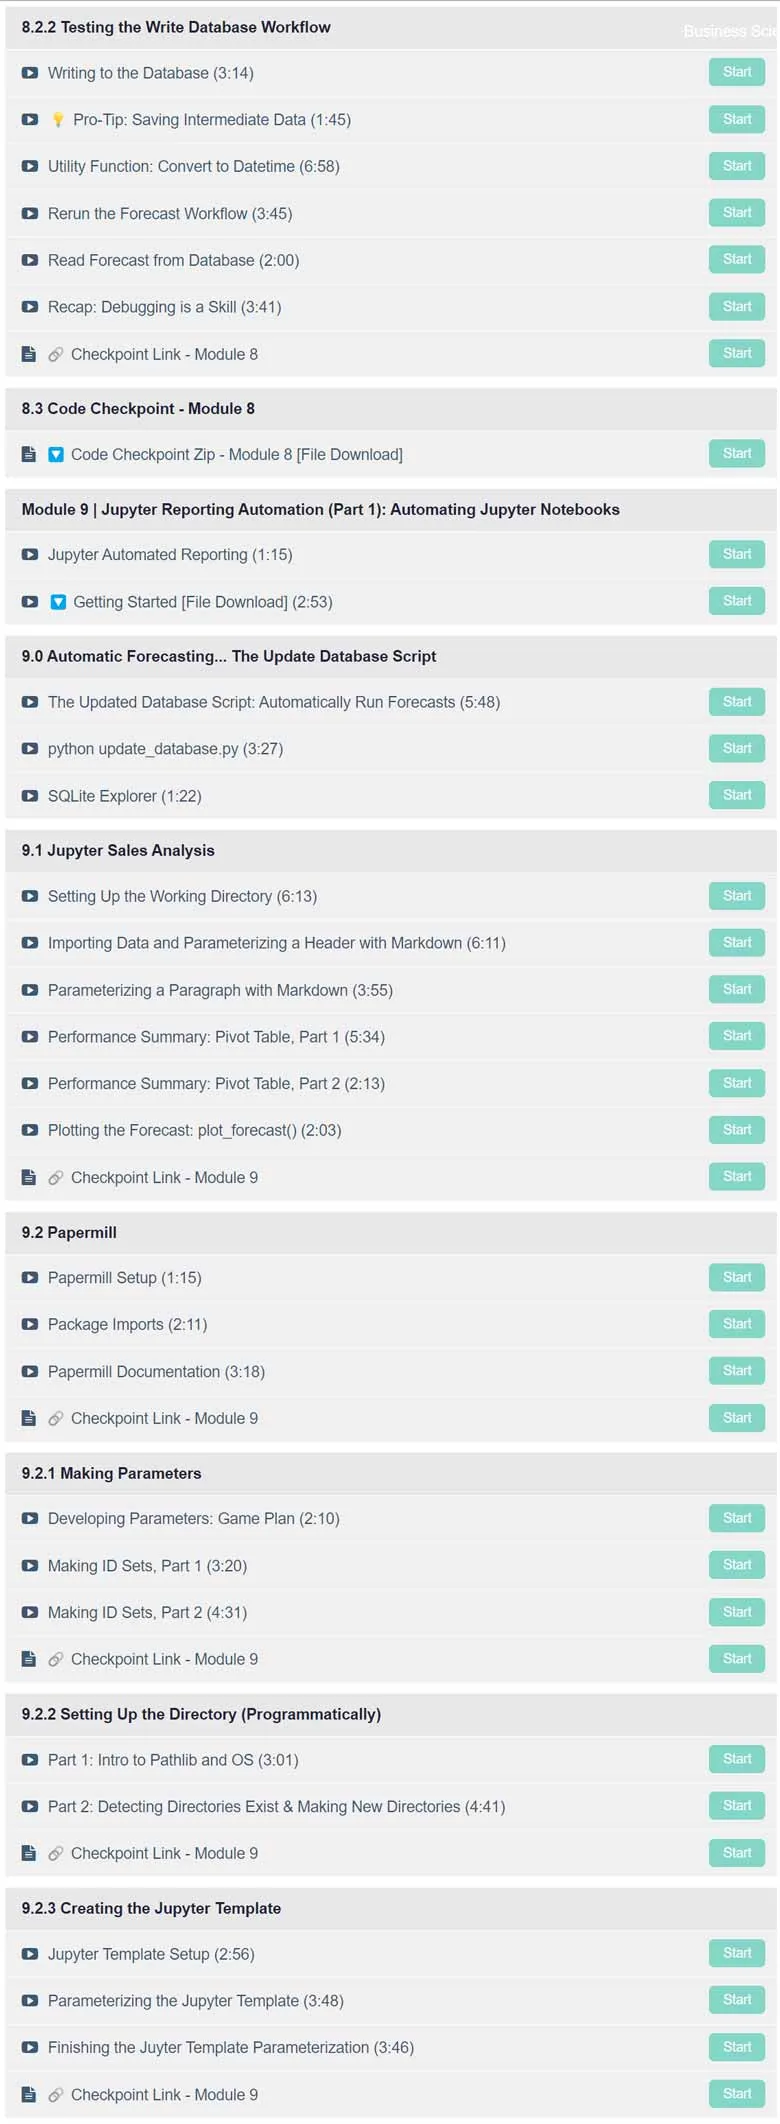Click blue download icon beside Code Checkpoint Zip
The image size is (780, 2124).
click(x=56, y=454)
